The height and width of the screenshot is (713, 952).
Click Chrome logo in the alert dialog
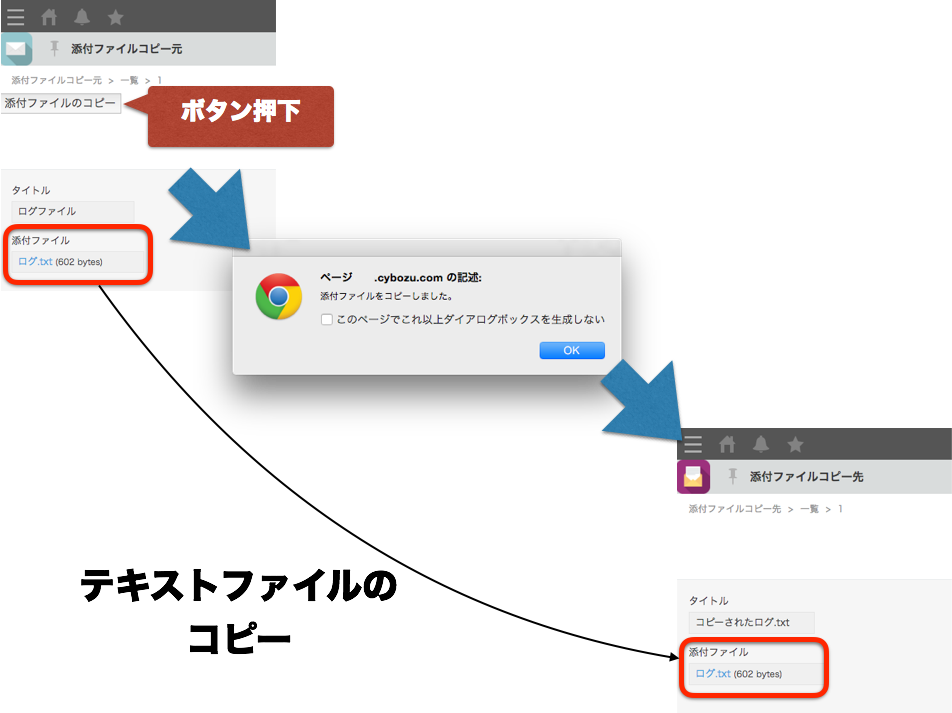(279, 296)
